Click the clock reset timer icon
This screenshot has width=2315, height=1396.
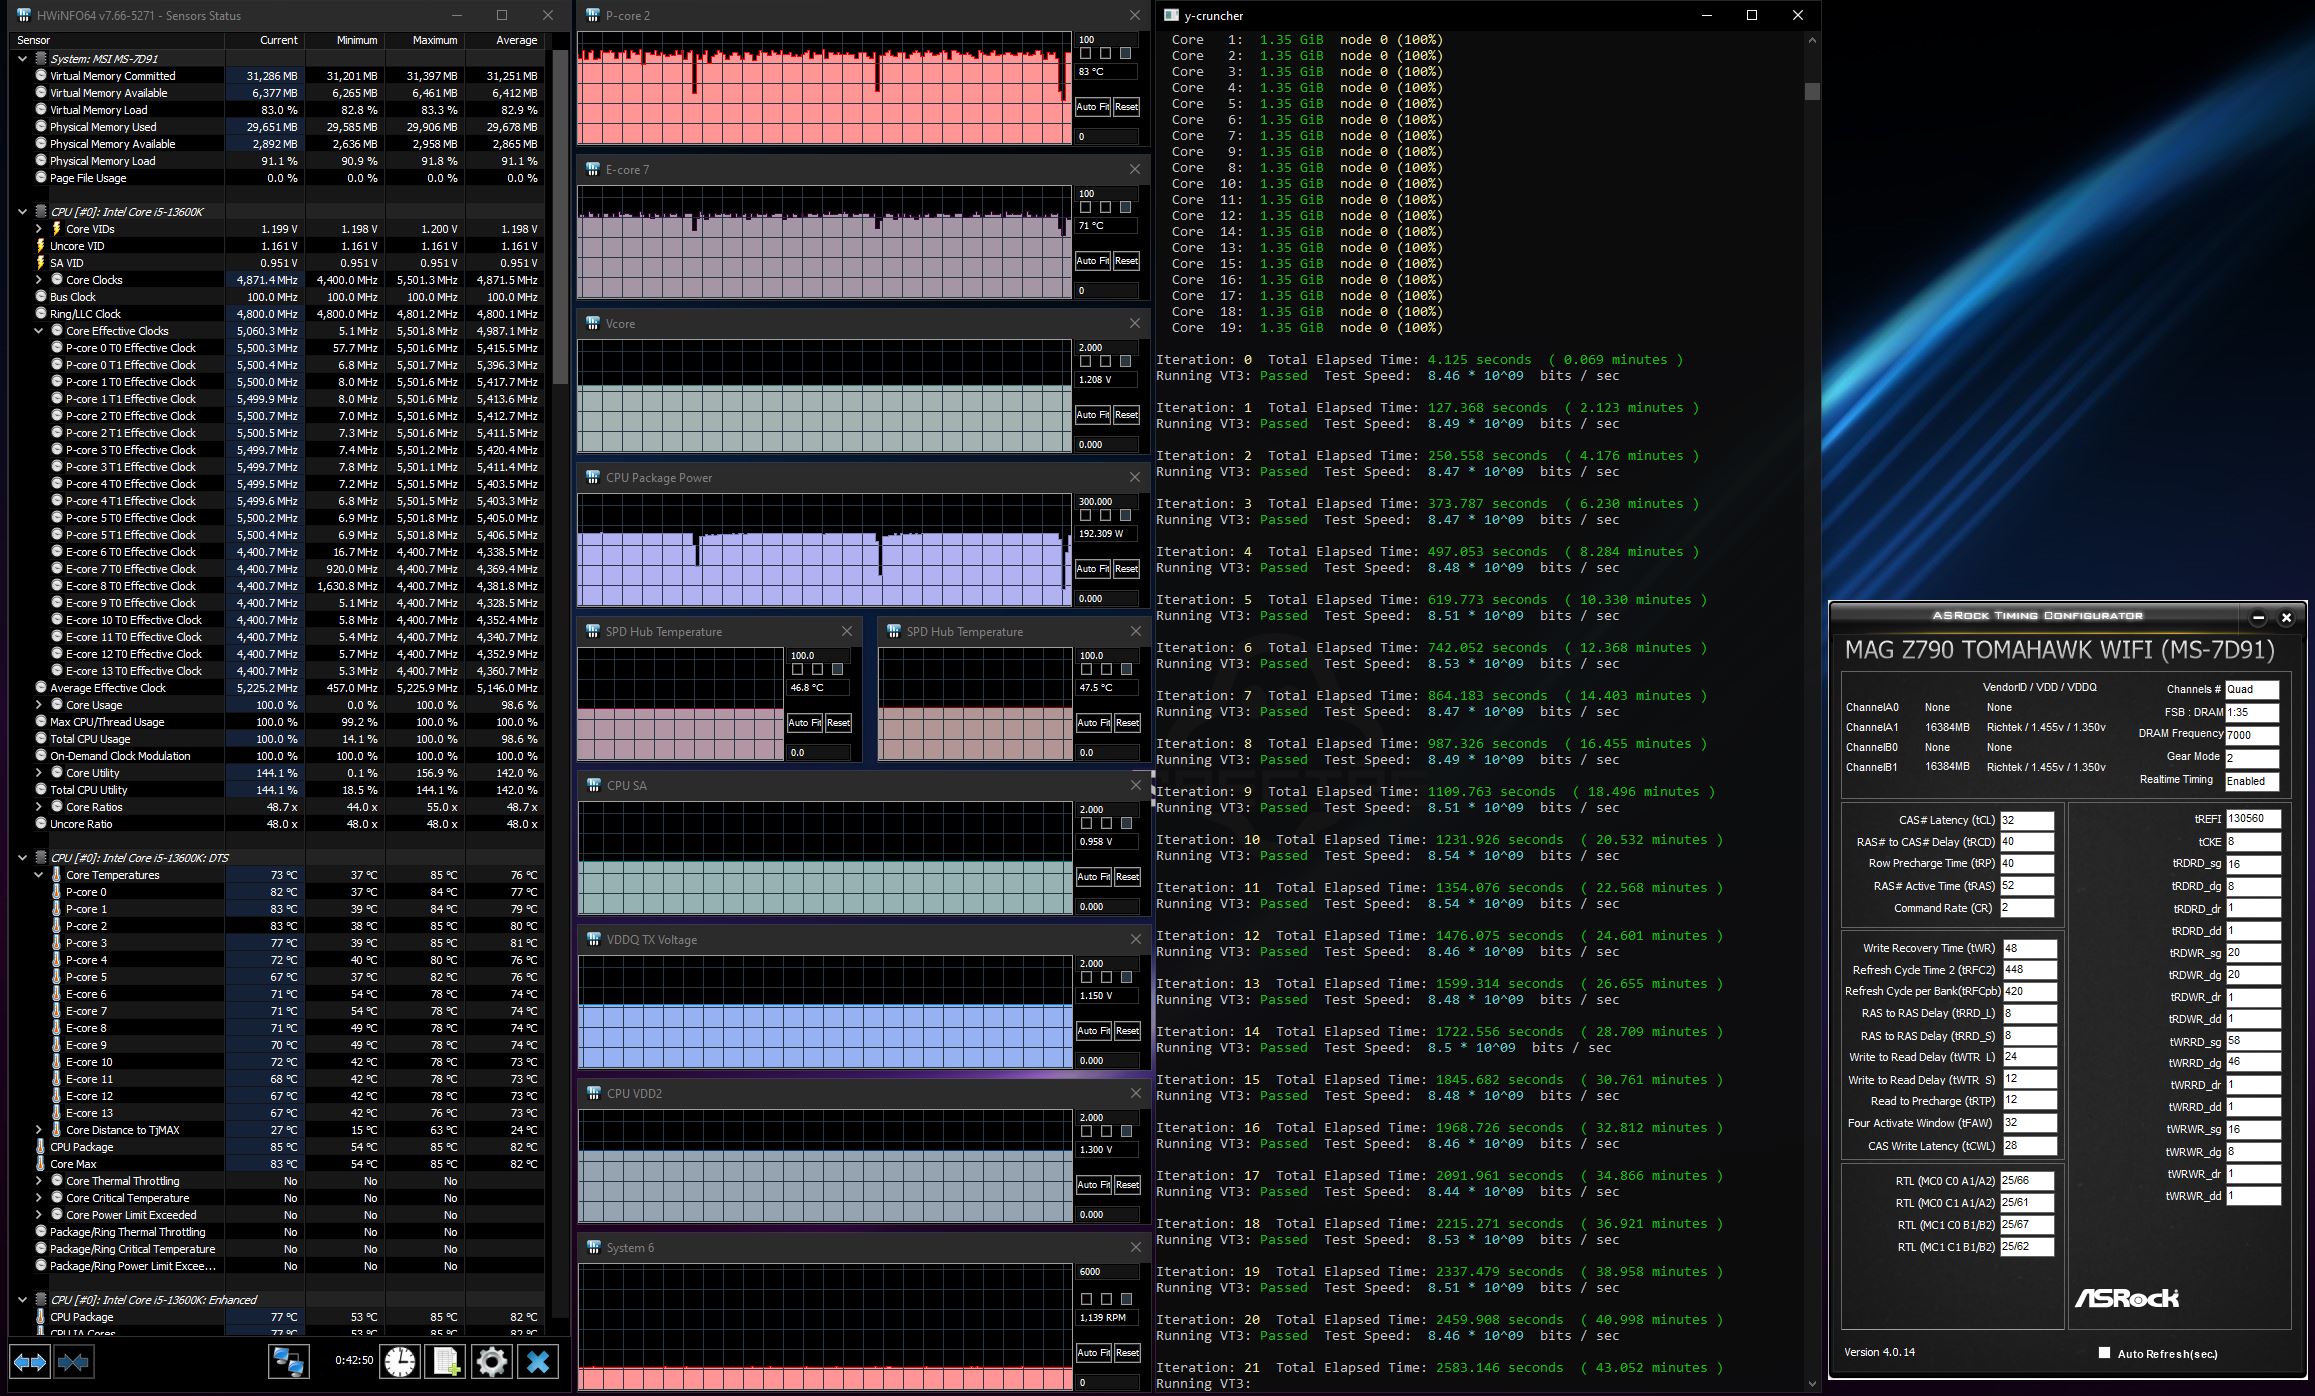(x=399, y=1362)
